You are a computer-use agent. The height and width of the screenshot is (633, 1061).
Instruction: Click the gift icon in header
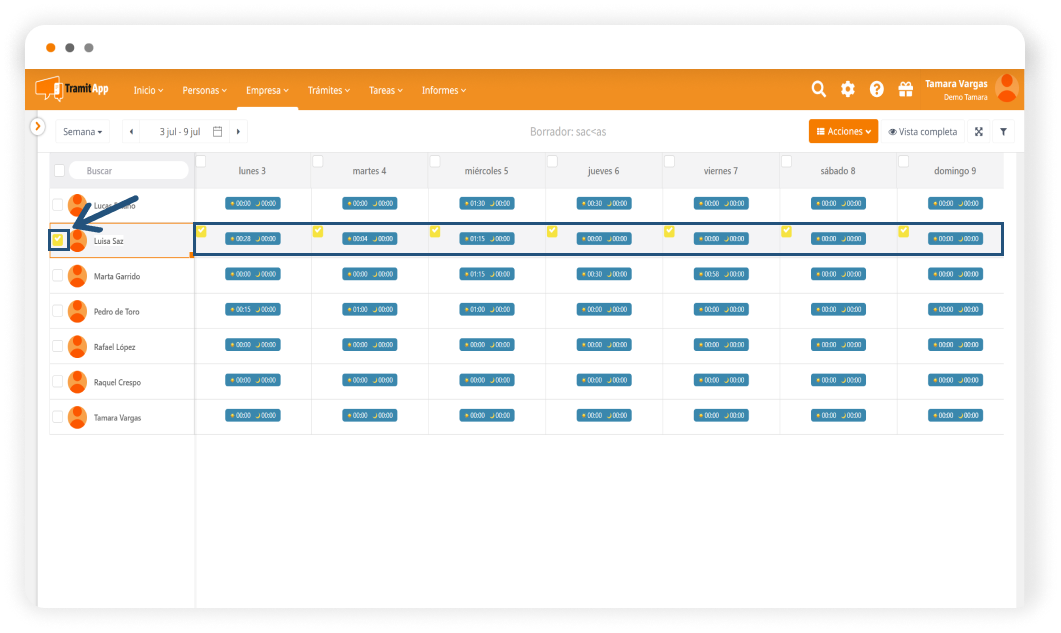[x=905, y=89]
